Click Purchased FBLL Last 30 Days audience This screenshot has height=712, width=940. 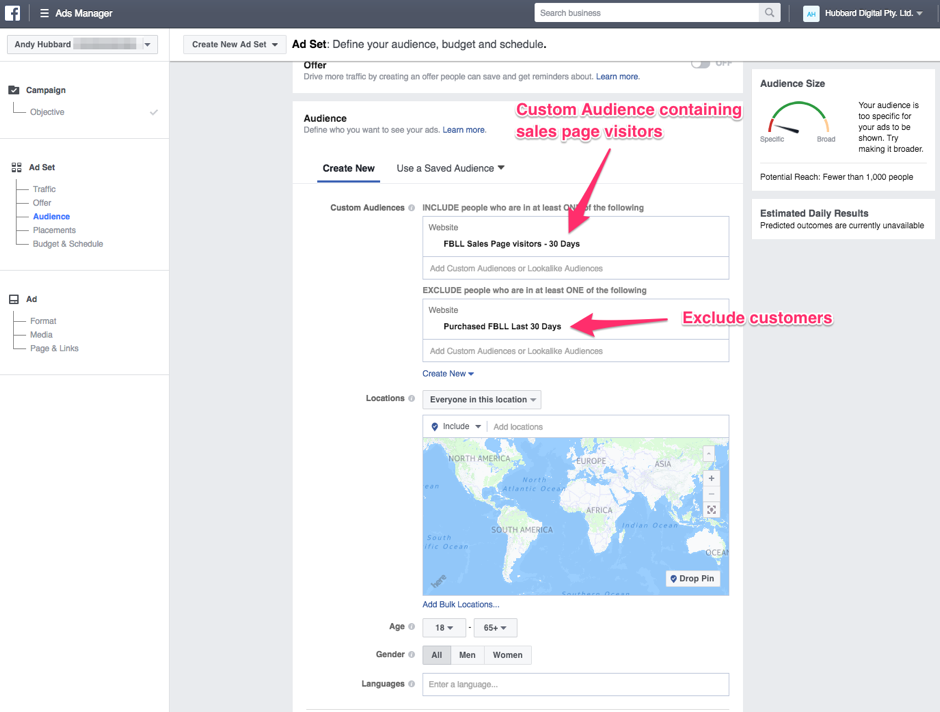(x=502, y=327)
